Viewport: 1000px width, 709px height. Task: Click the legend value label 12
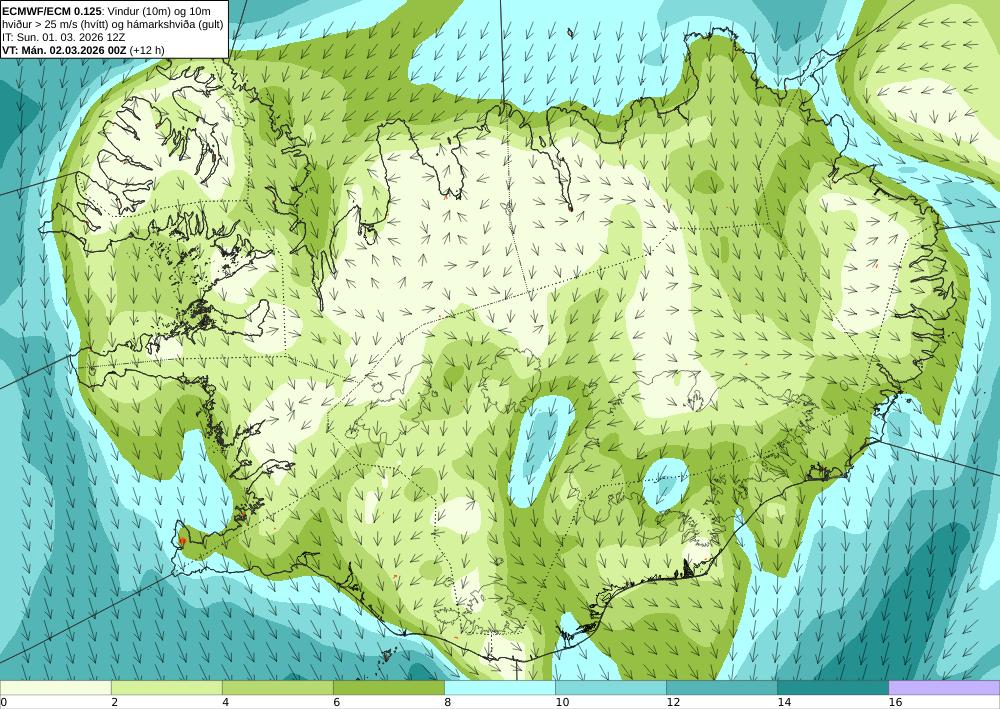(x=673, y=702)
